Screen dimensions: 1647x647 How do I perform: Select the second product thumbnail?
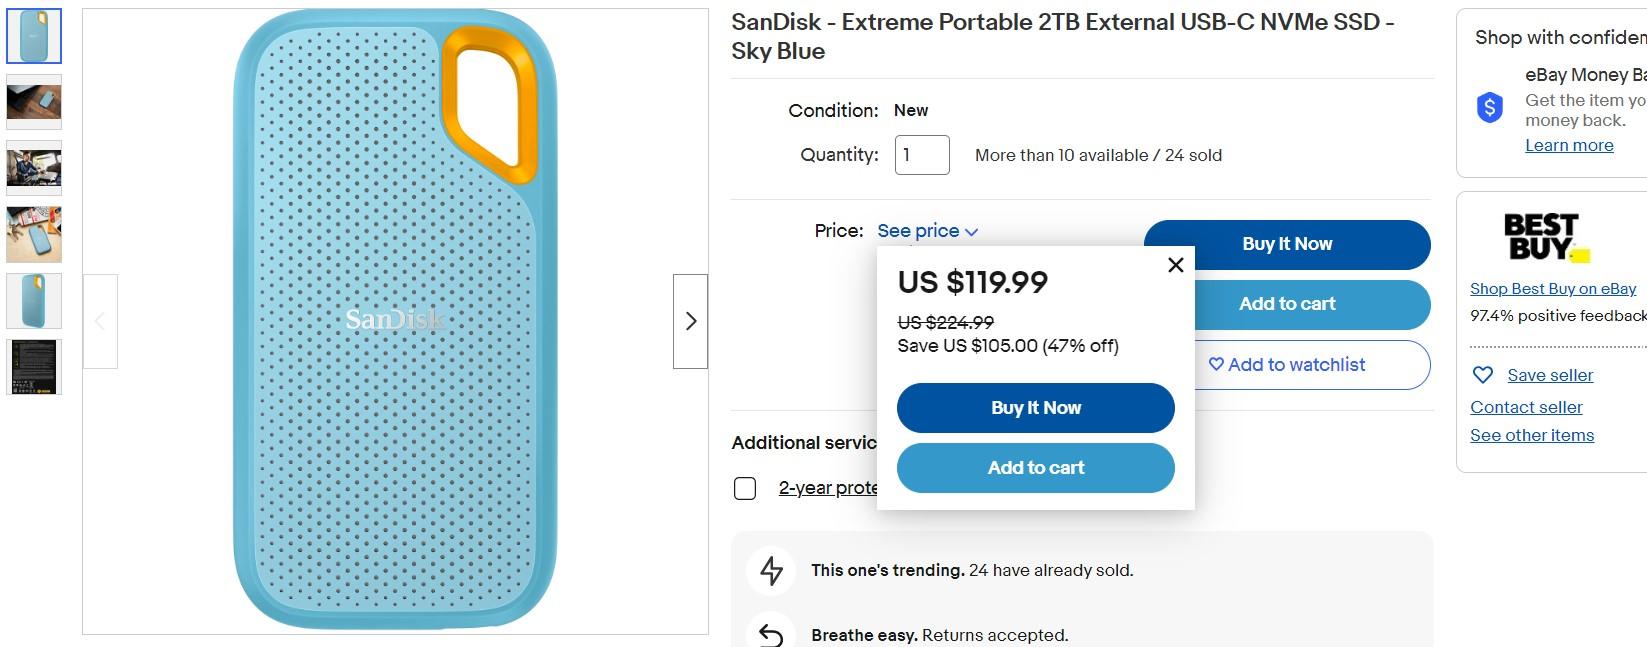click(x=34, y=102)
